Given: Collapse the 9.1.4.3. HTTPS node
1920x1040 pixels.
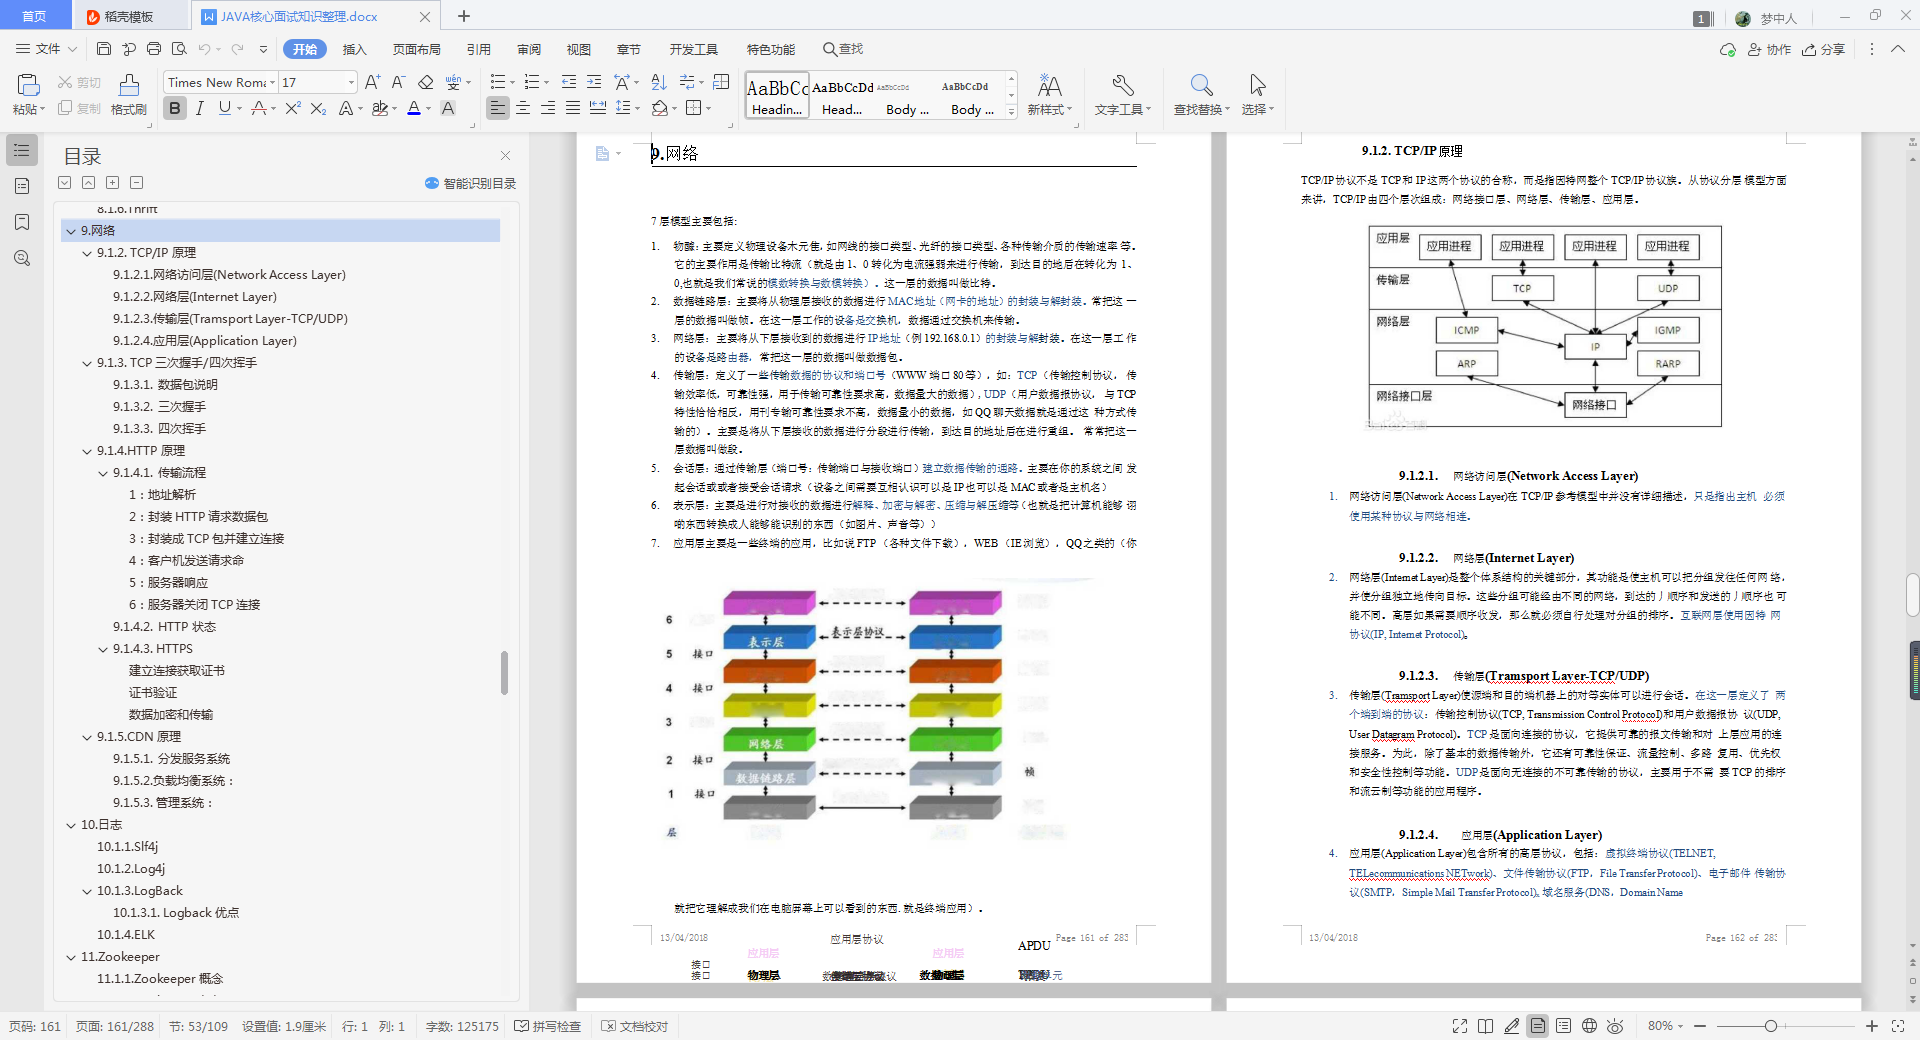Looking at the screenshot, I should (103, 649).
